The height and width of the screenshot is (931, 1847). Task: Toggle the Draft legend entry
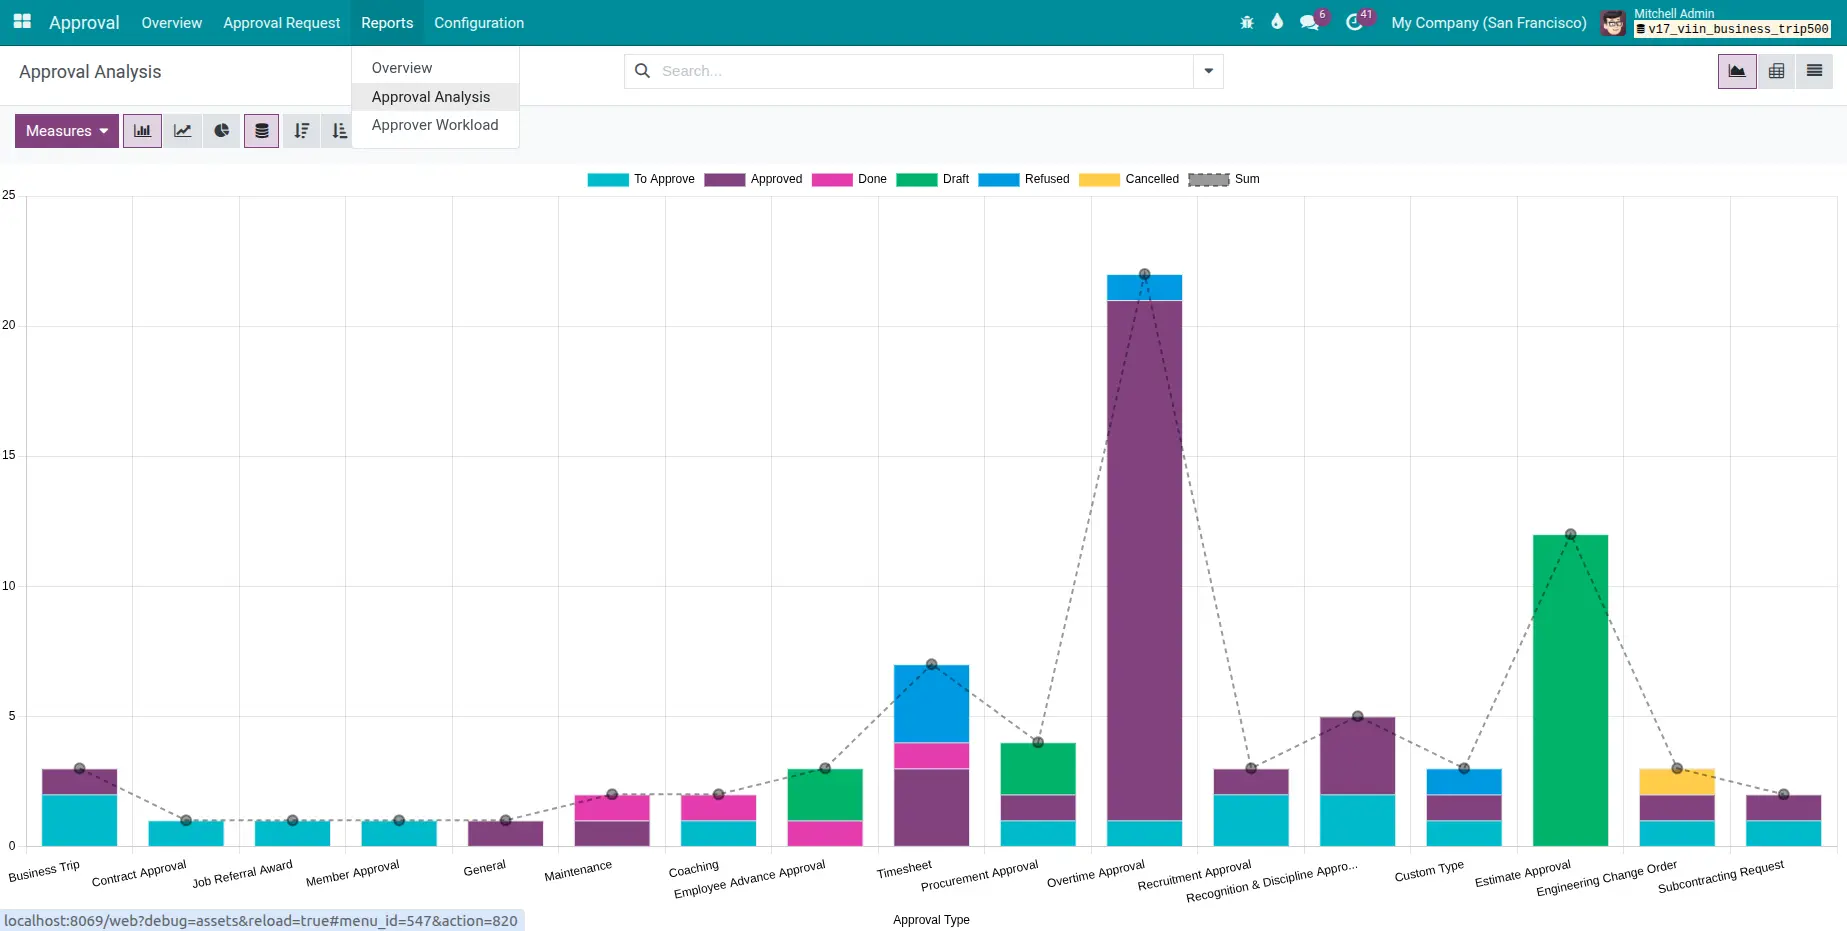(955, 179)
